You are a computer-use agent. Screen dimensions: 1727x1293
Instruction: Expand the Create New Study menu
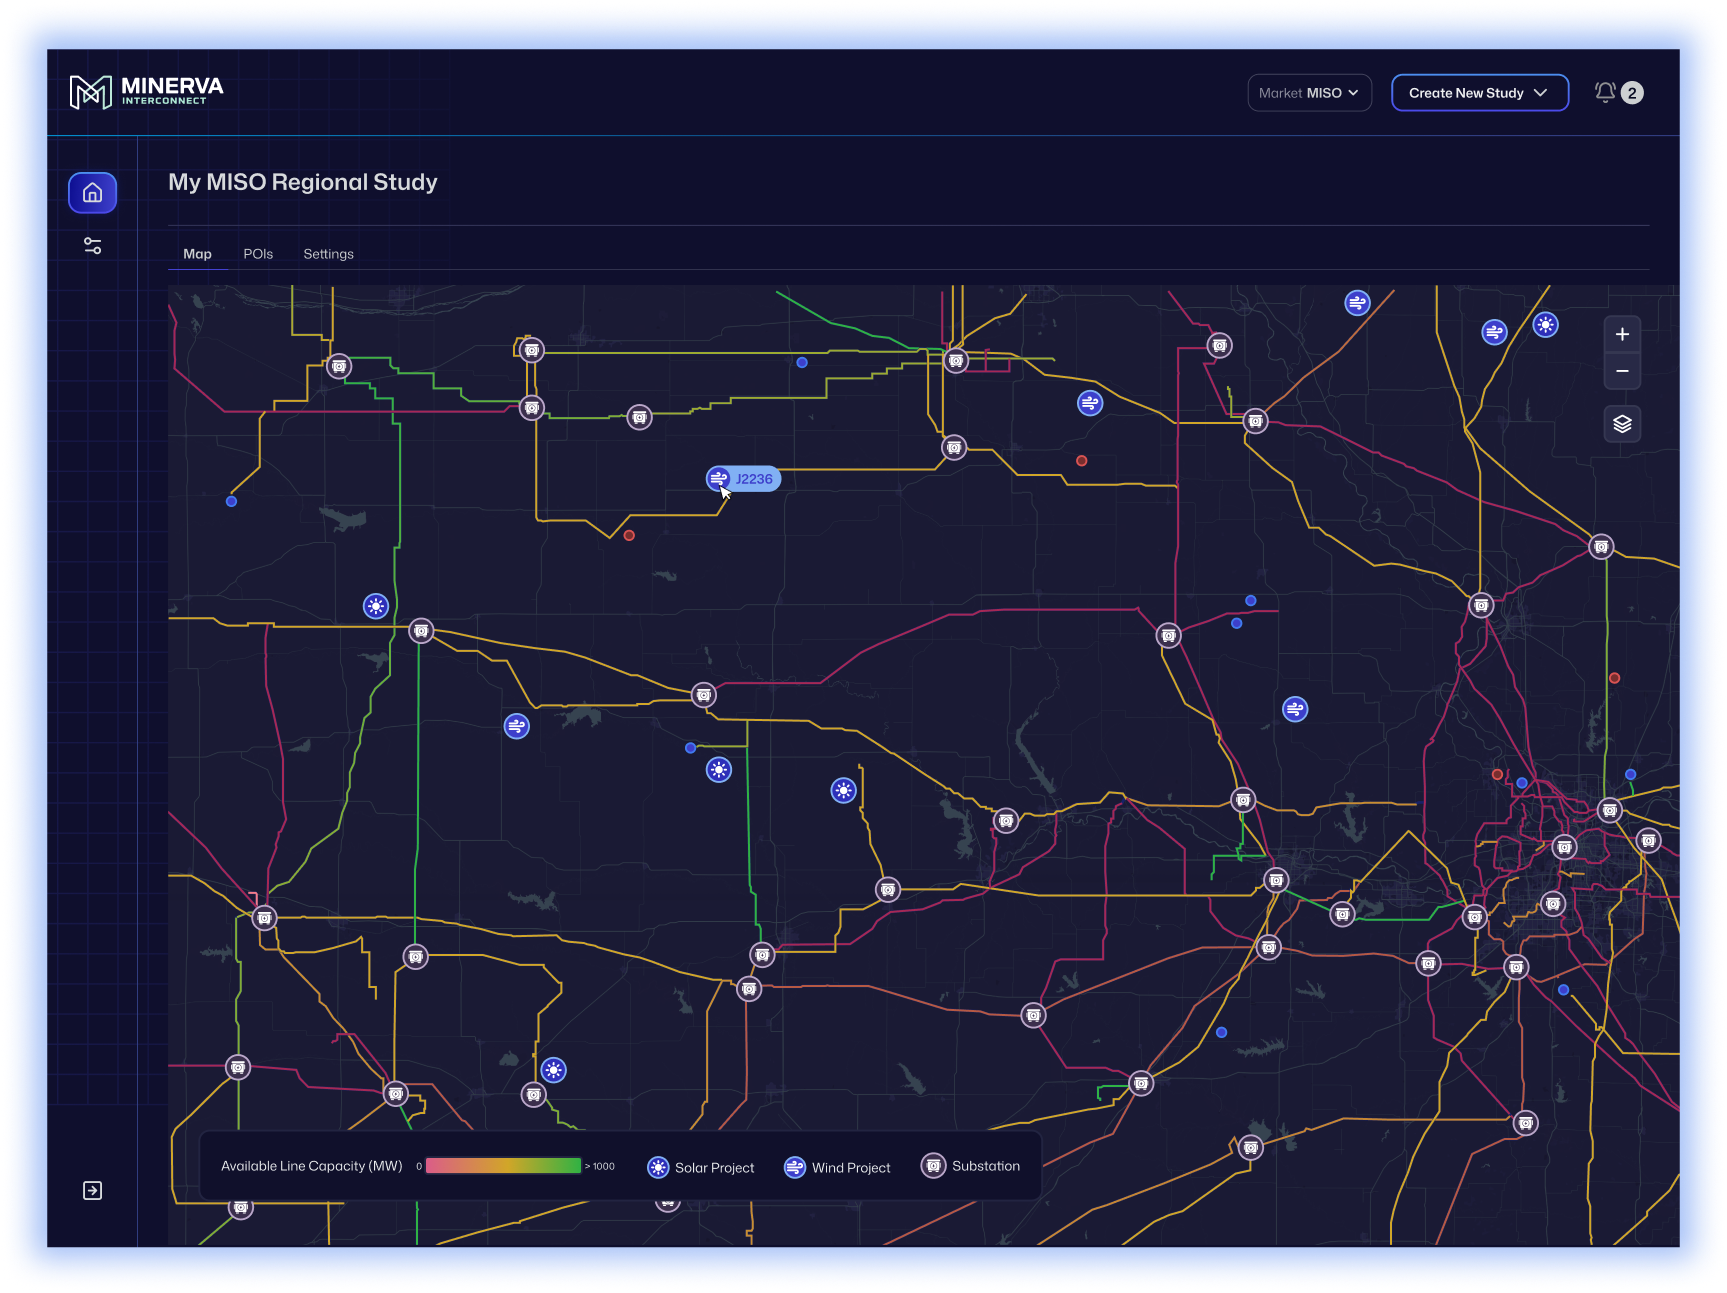tap(1479, 93)
